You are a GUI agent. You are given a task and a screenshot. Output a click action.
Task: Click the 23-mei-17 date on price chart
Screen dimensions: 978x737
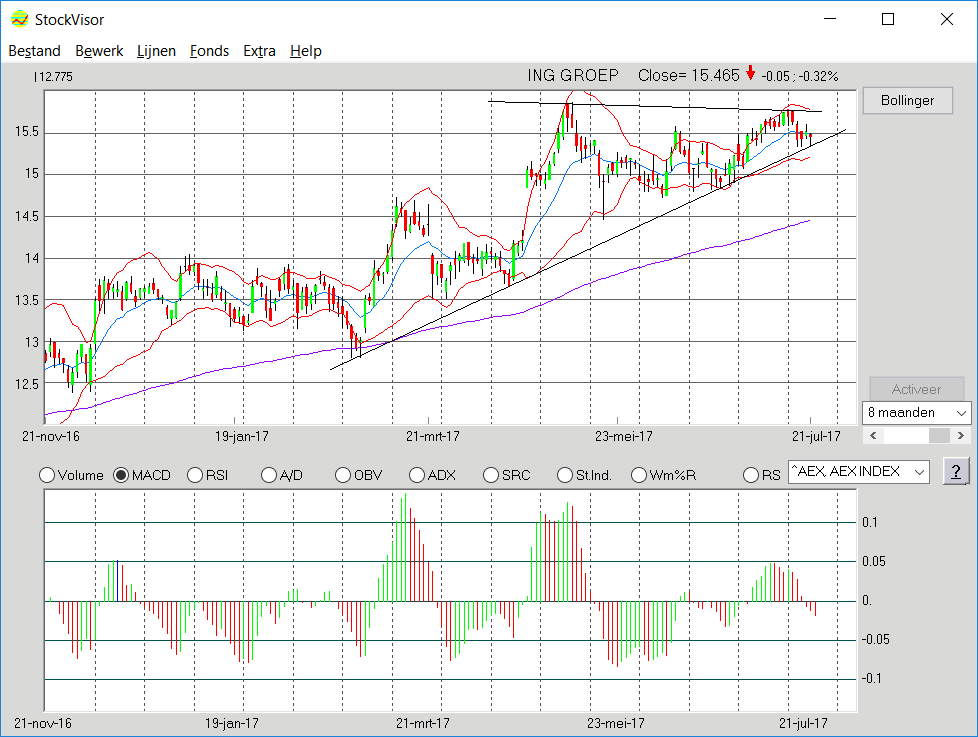[623, 436]
